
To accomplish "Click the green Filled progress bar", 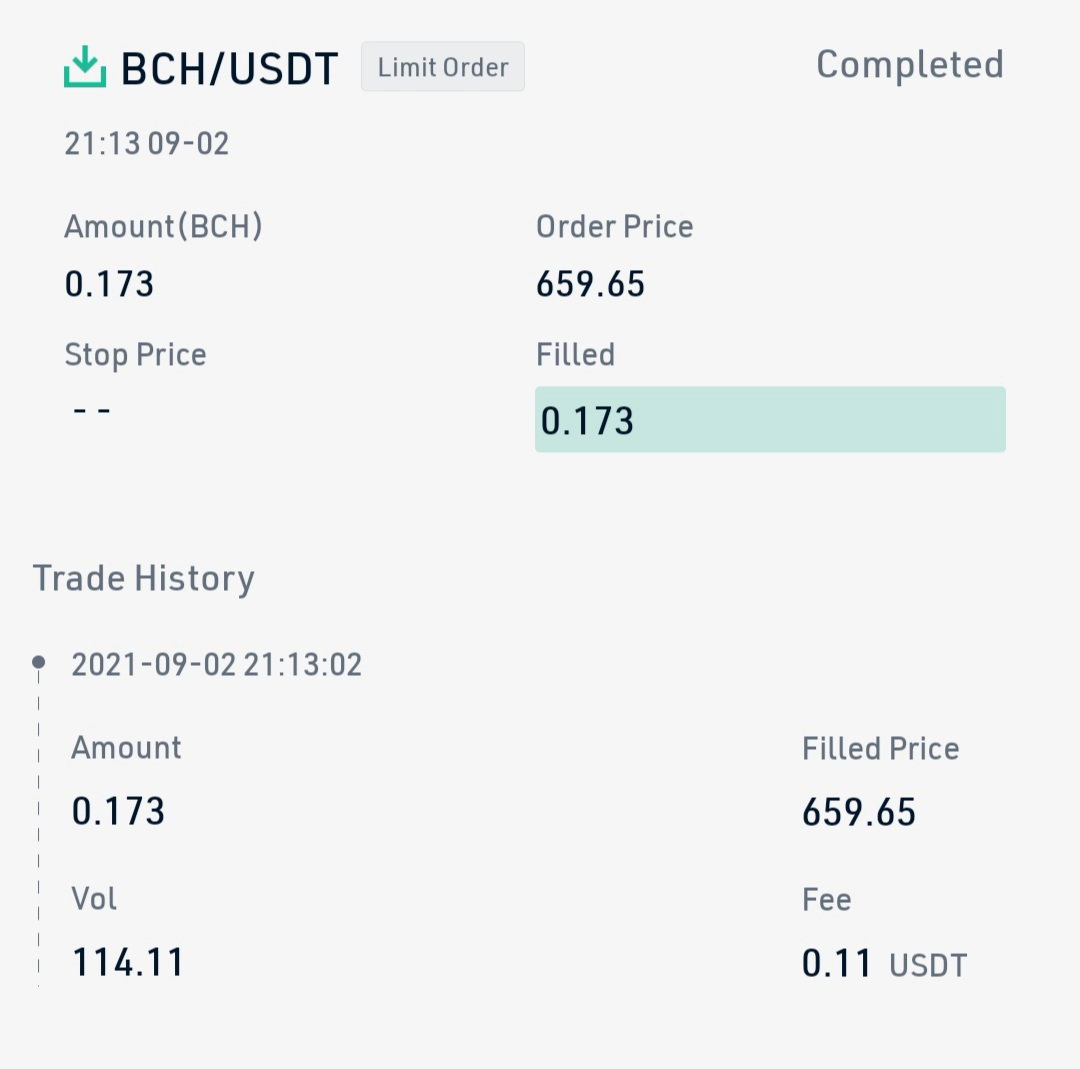I will 770,419.
